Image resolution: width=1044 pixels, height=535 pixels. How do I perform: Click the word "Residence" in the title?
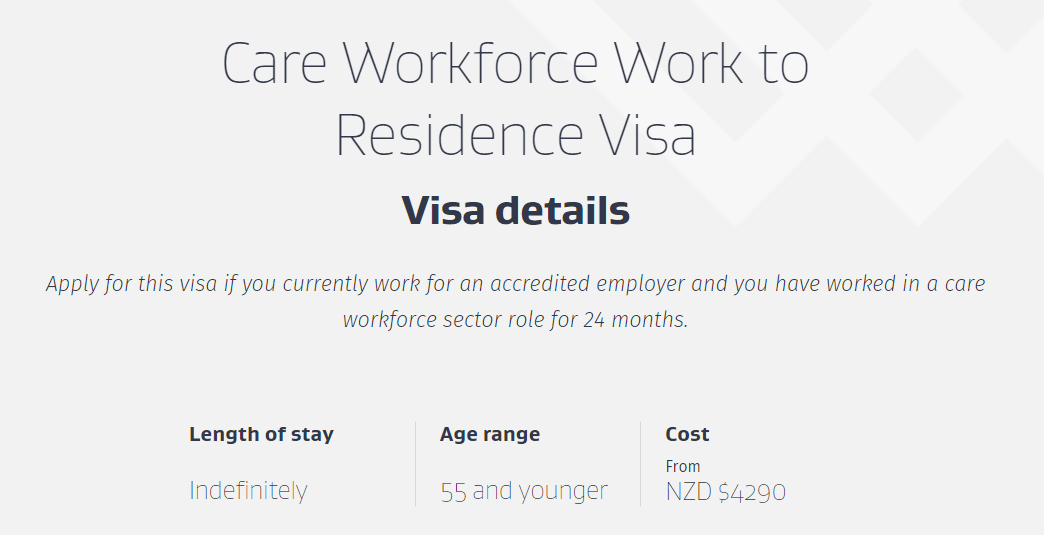[x=459, y=136]
